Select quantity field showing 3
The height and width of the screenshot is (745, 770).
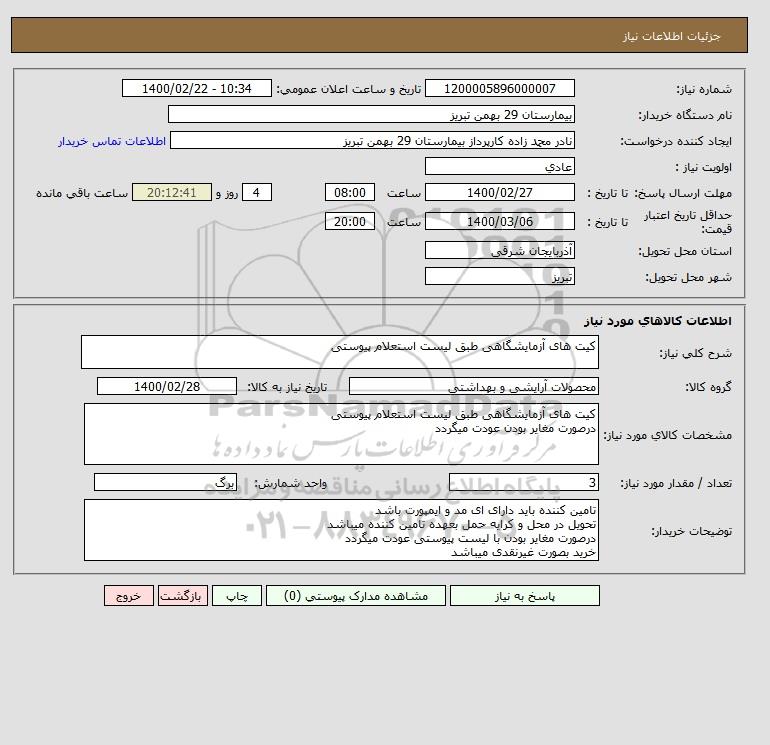[523, 482]
